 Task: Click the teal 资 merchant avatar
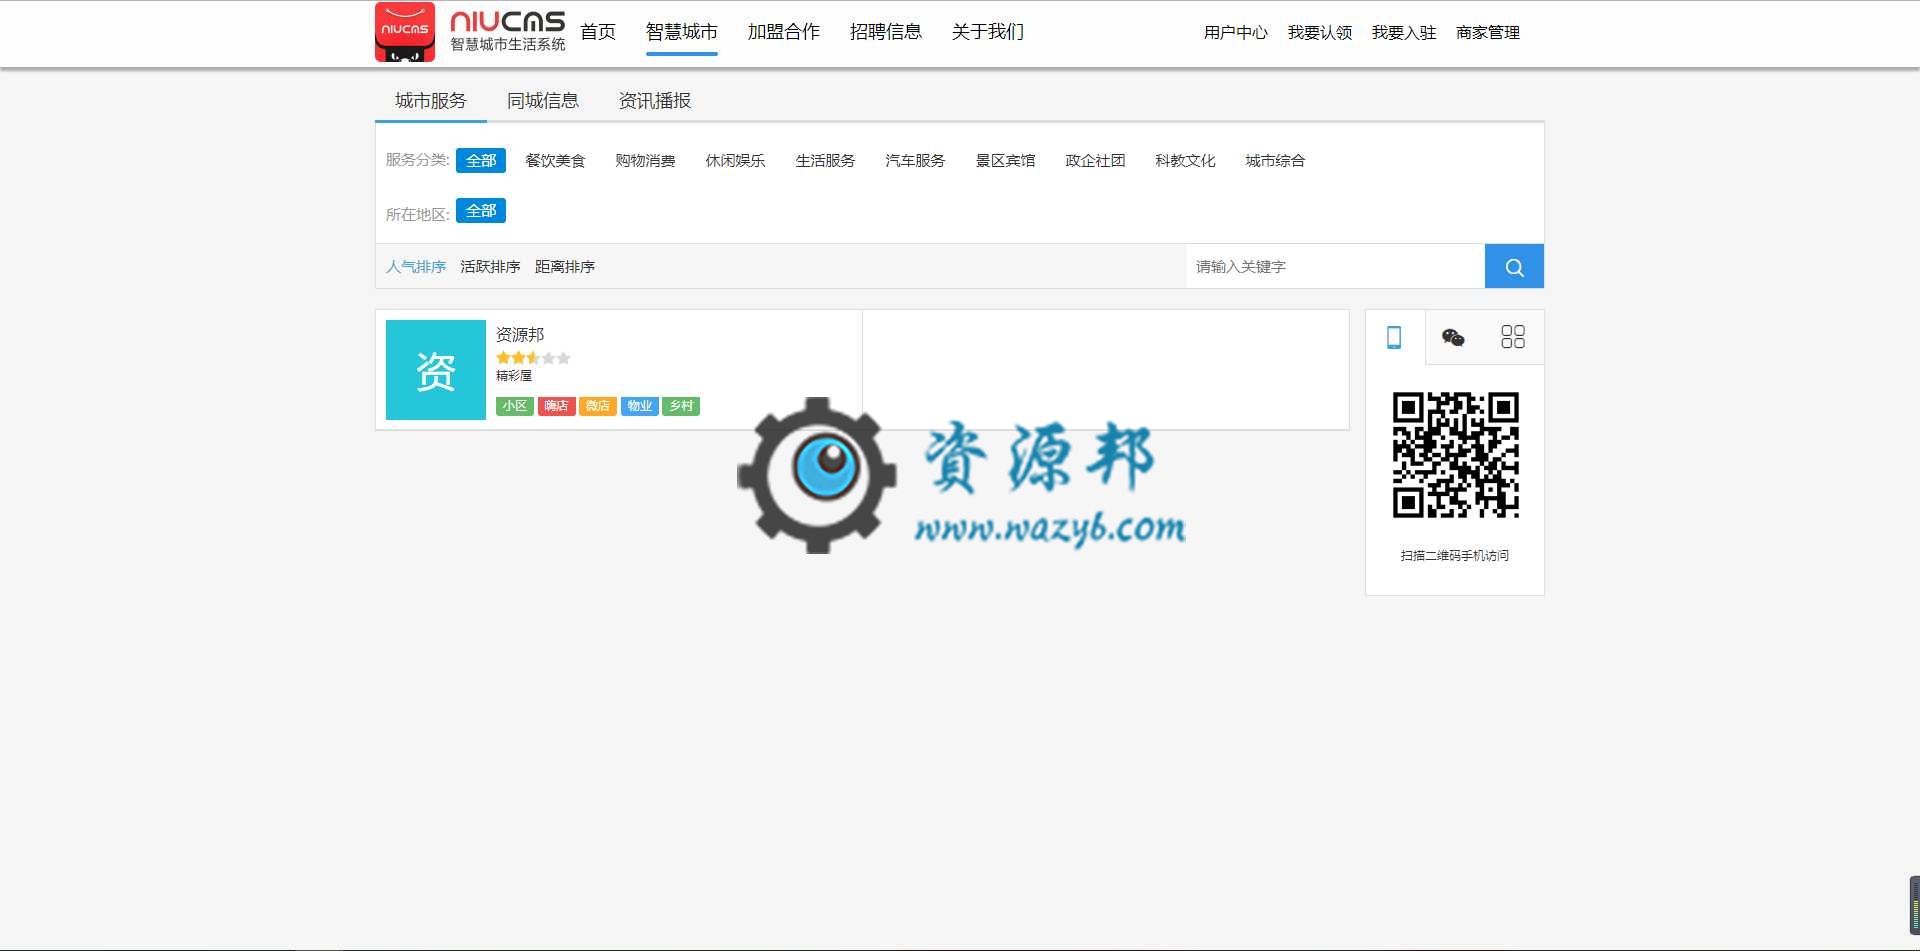435,369
